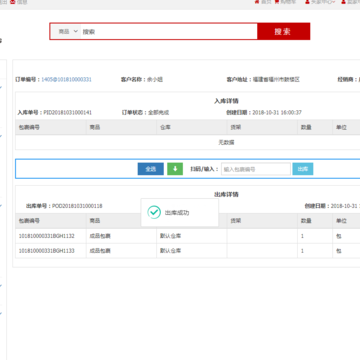Click inbound number PID20181031000141

[x=68, y=113]
